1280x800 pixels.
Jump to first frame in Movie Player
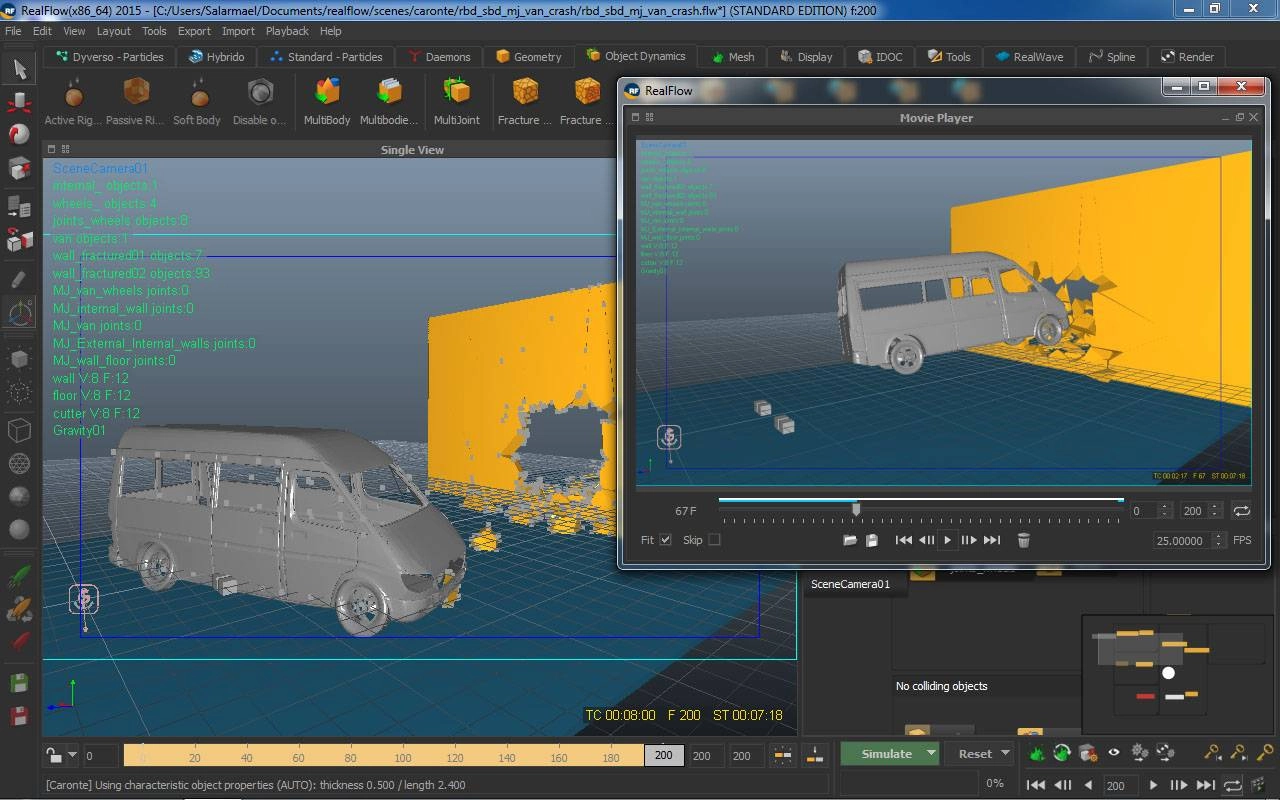[903, 540]
